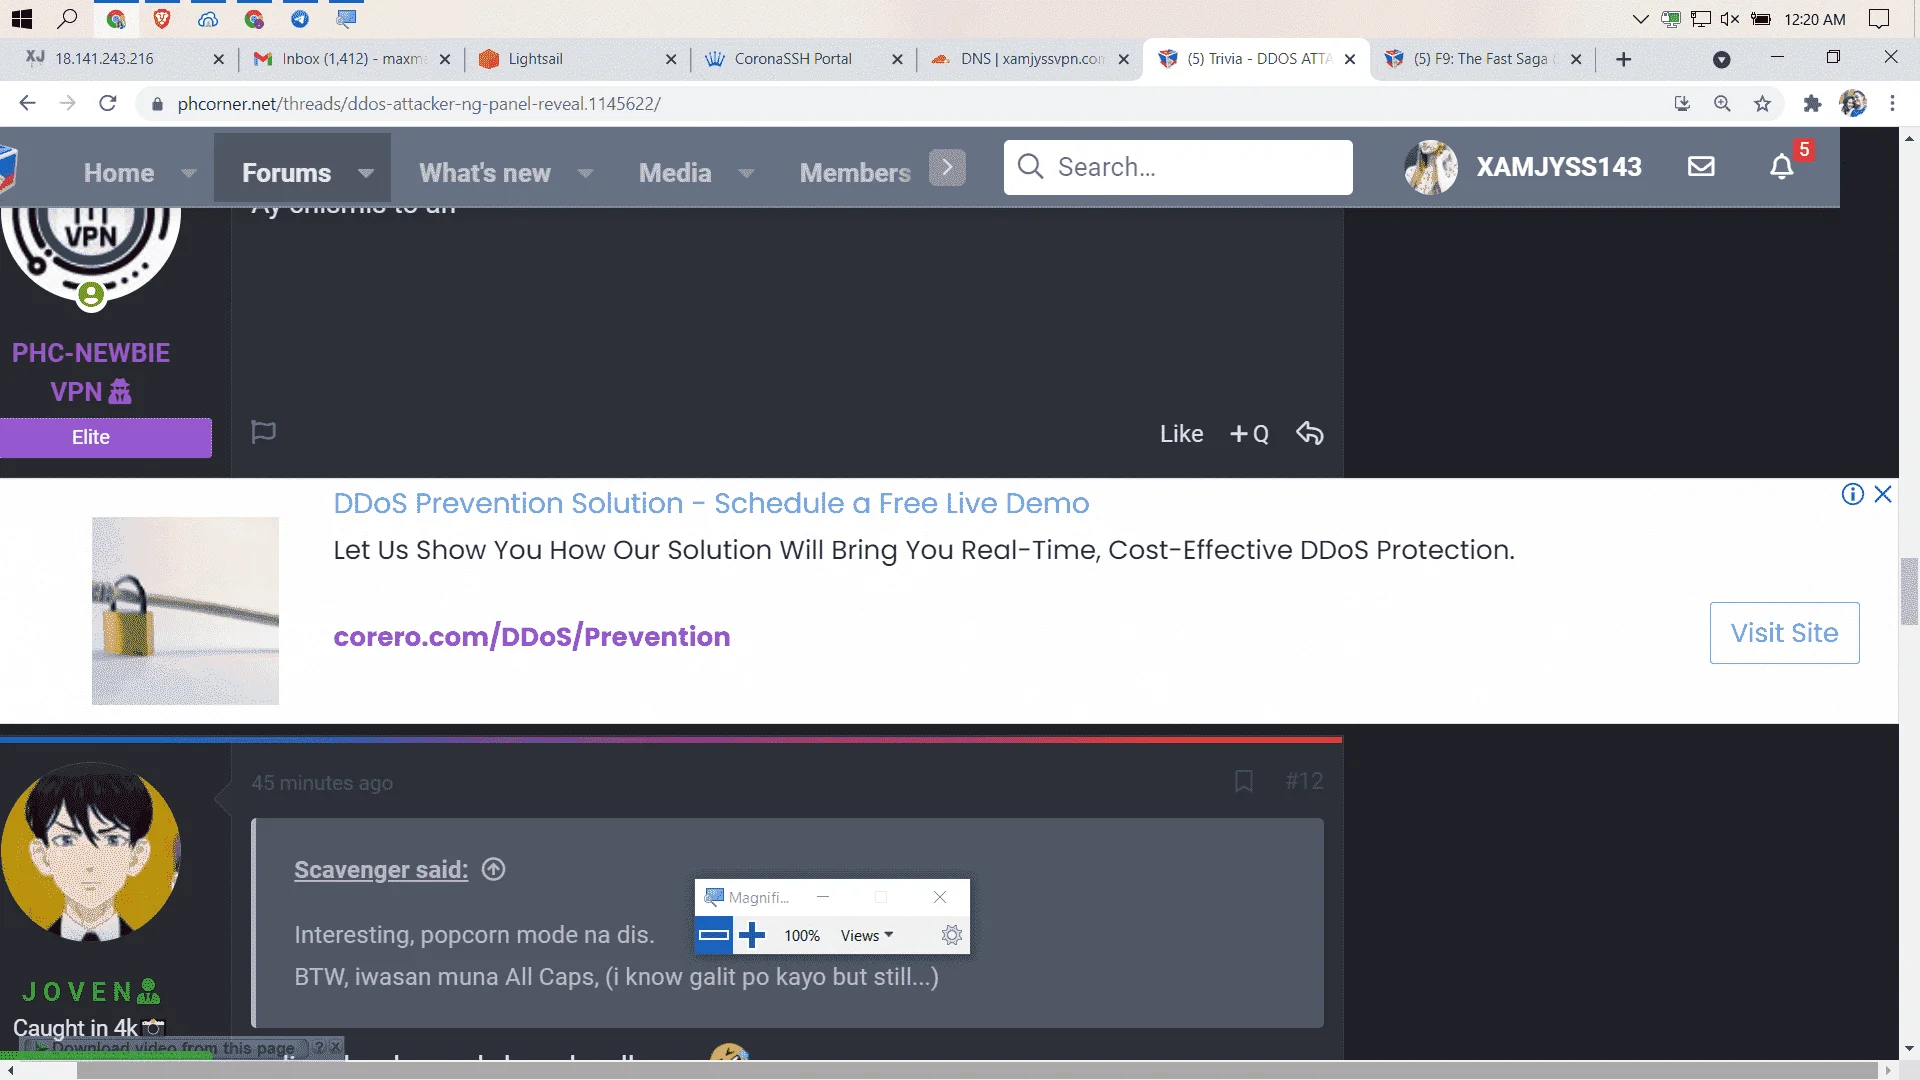The width and height of the screenshot is (1920, 1080).
Task: Reply to post with arrow icon
Action: (1309, 433)
